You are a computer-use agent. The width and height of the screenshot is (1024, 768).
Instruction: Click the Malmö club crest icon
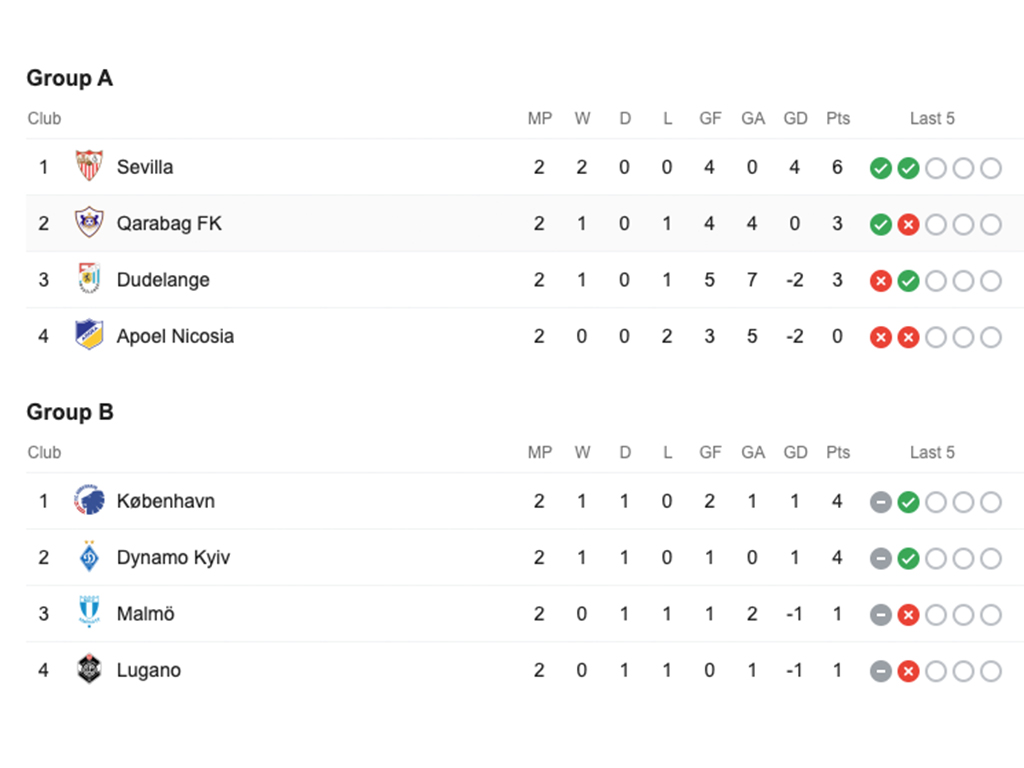point(89,614)
